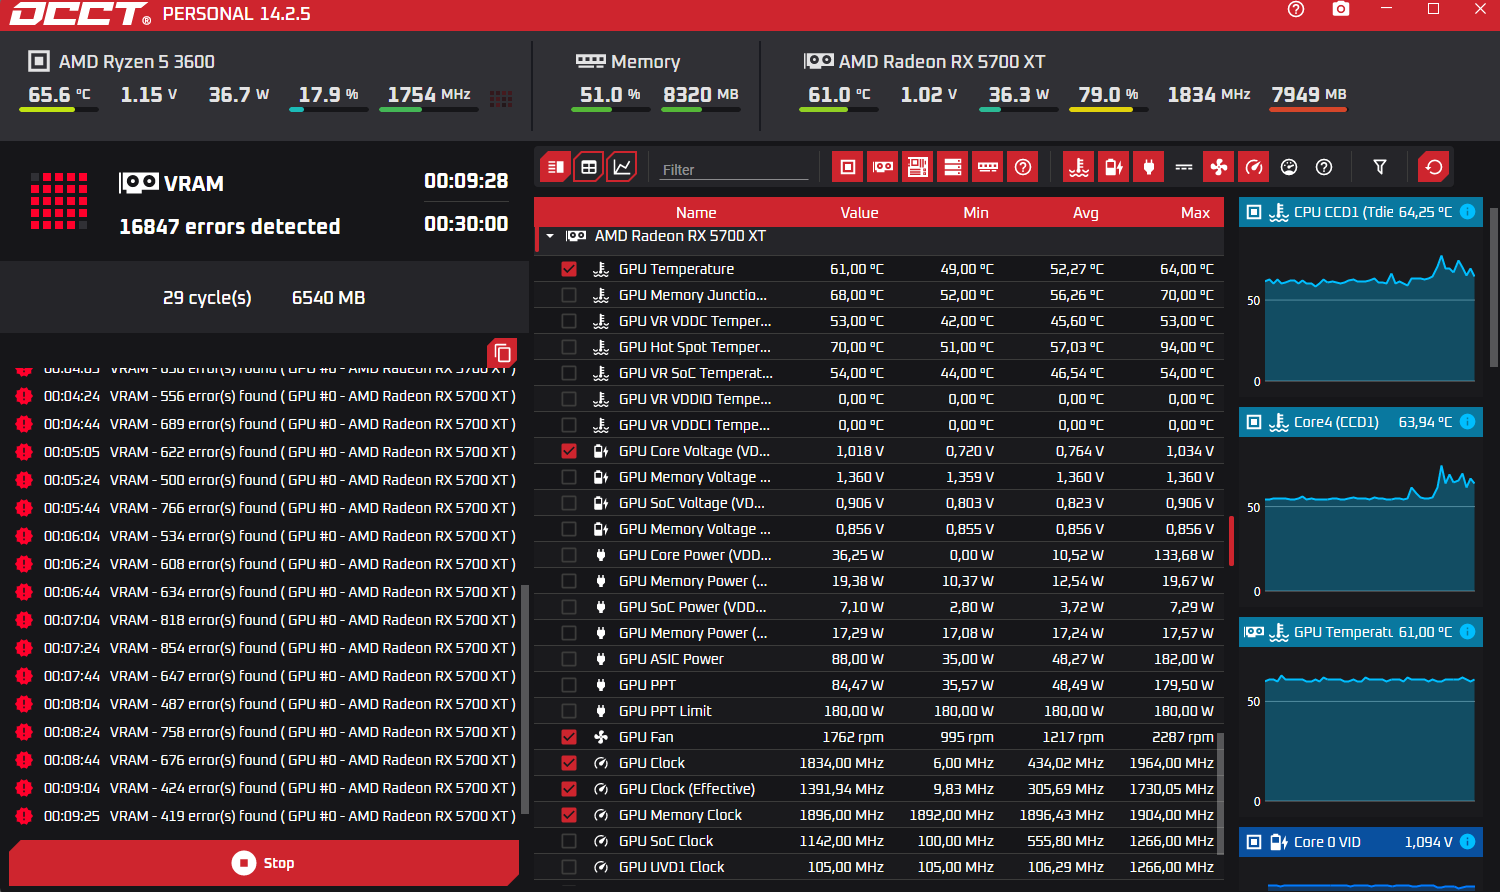Uncheck the GPU Temperature sensor checkbox
This screenshot has width=1500, height=892.
569,269
